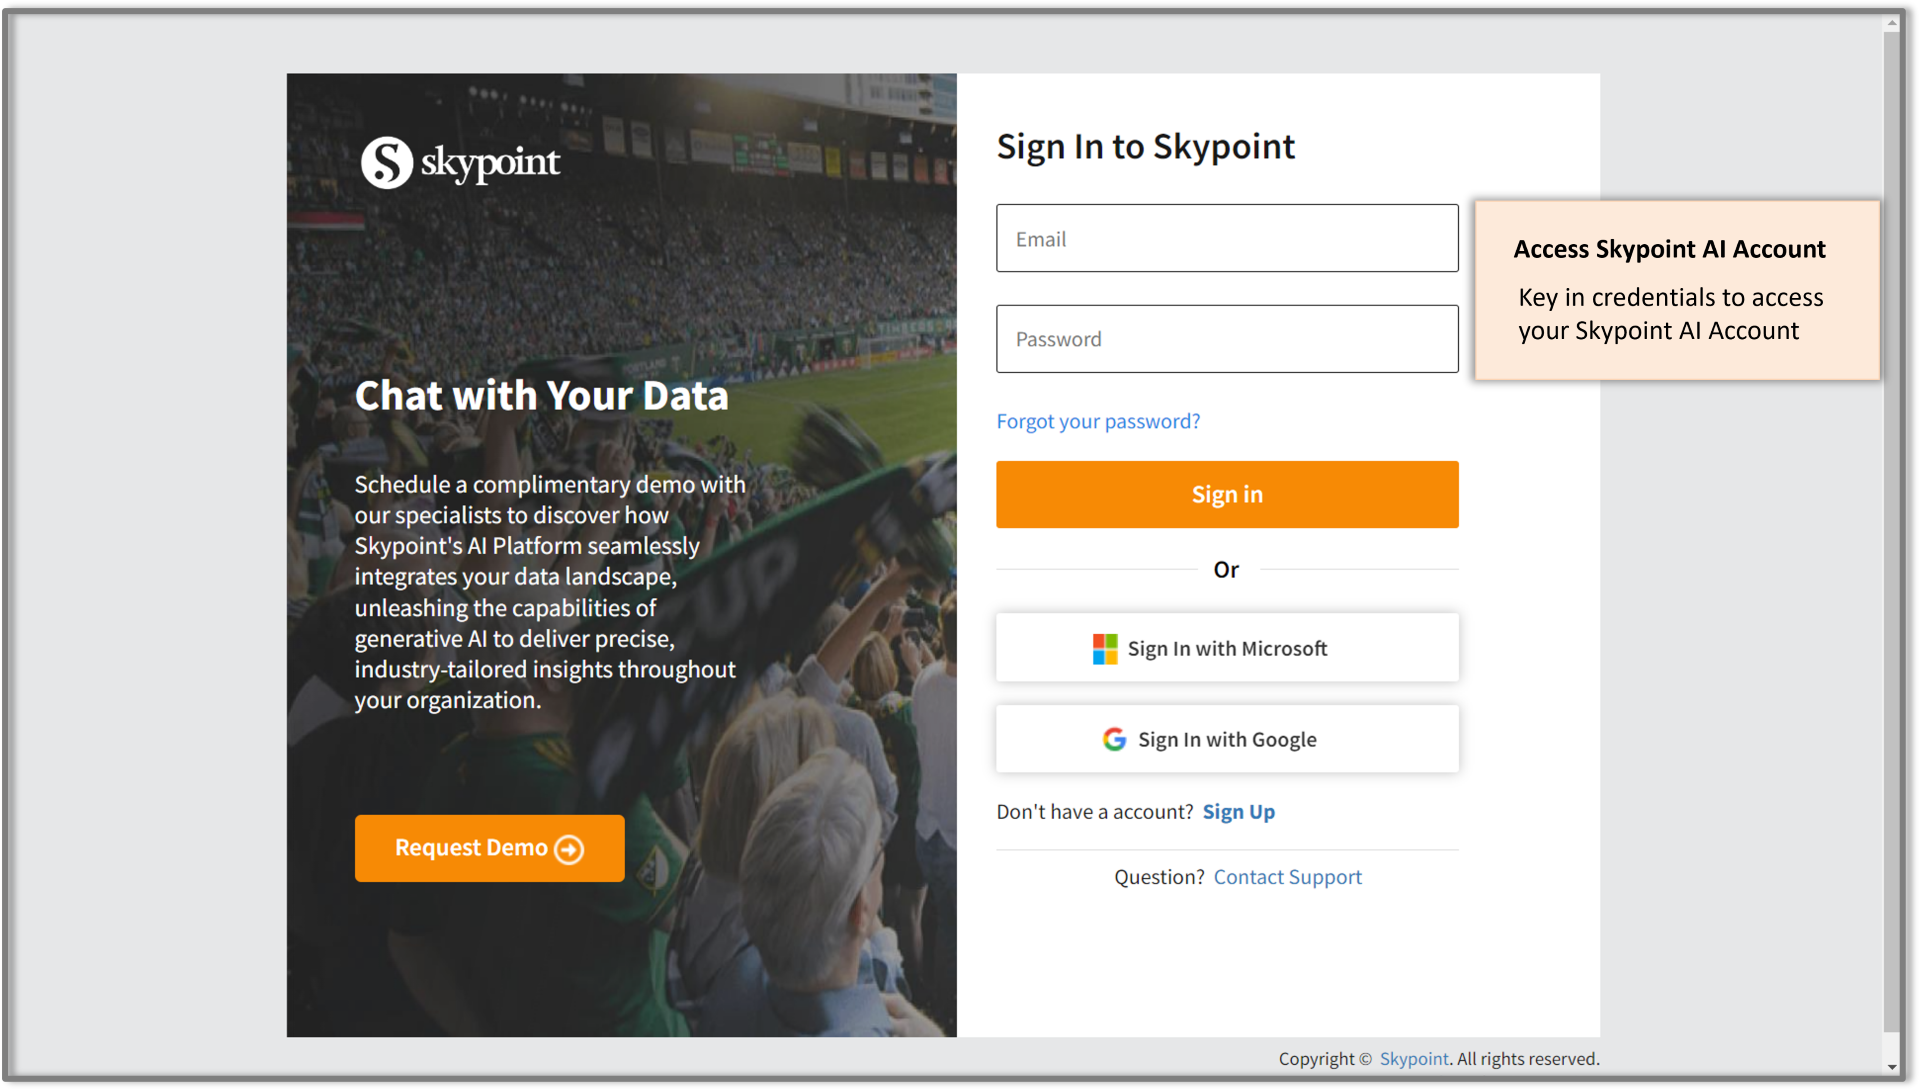
Task: Open the Skypoint copyright footer link
Action: [x=1413, y=1059]
